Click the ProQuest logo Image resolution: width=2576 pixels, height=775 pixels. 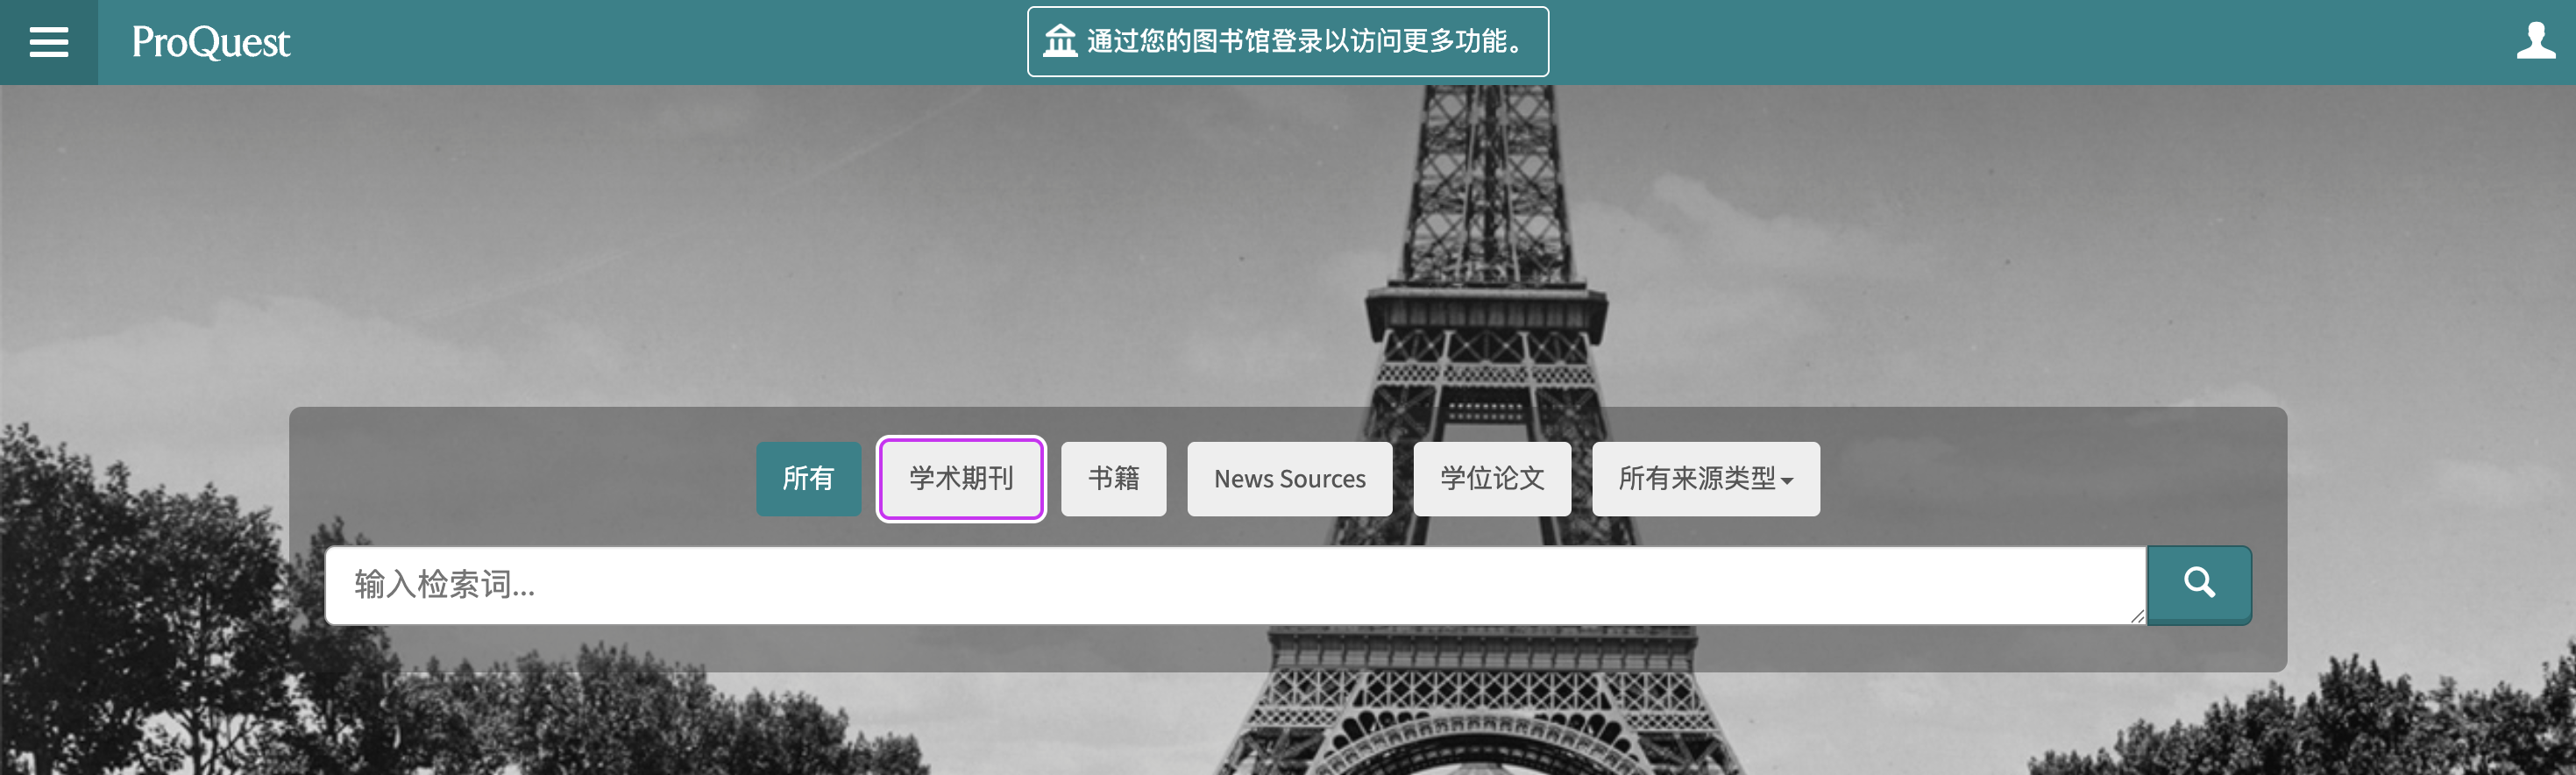(x=210, y=42)
